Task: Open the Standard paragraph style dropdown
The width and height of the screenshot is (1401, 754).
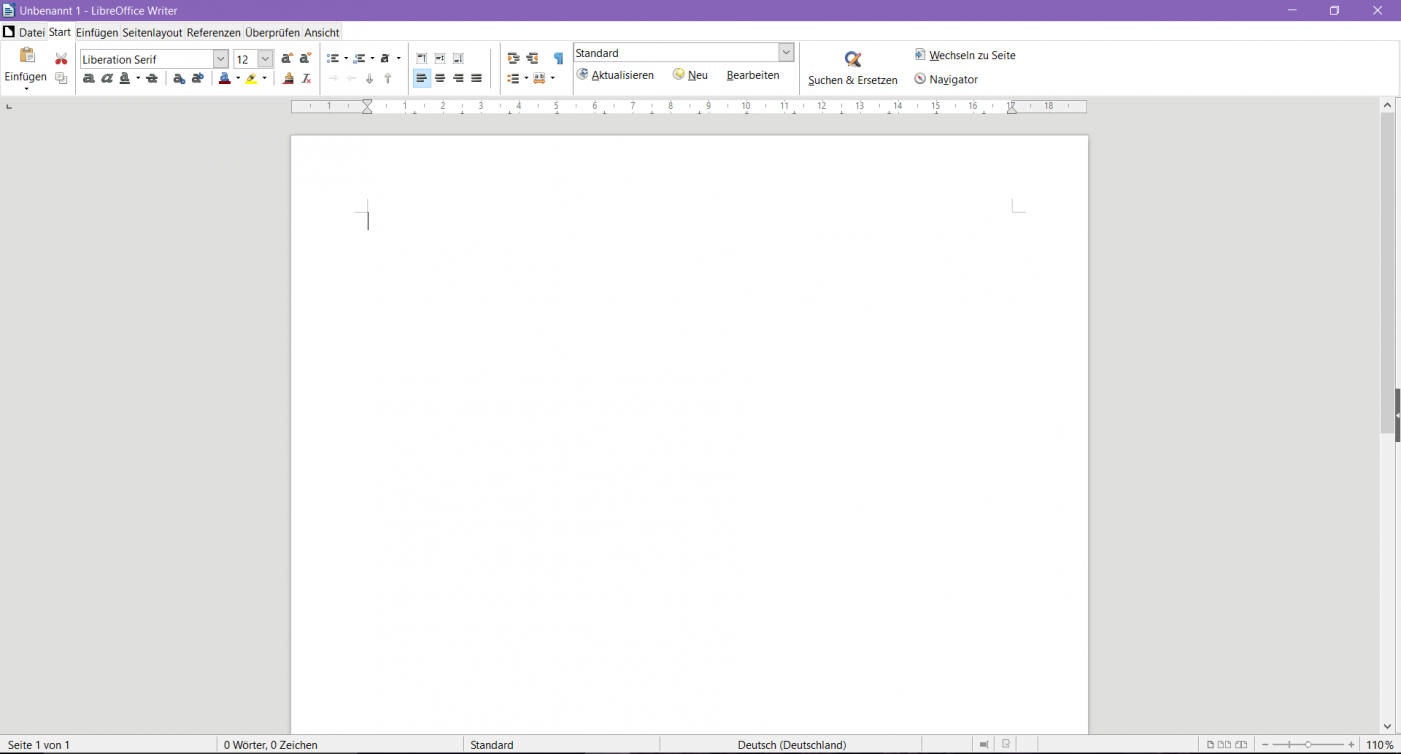Action: pyautogui.click(x=786, y=52)
